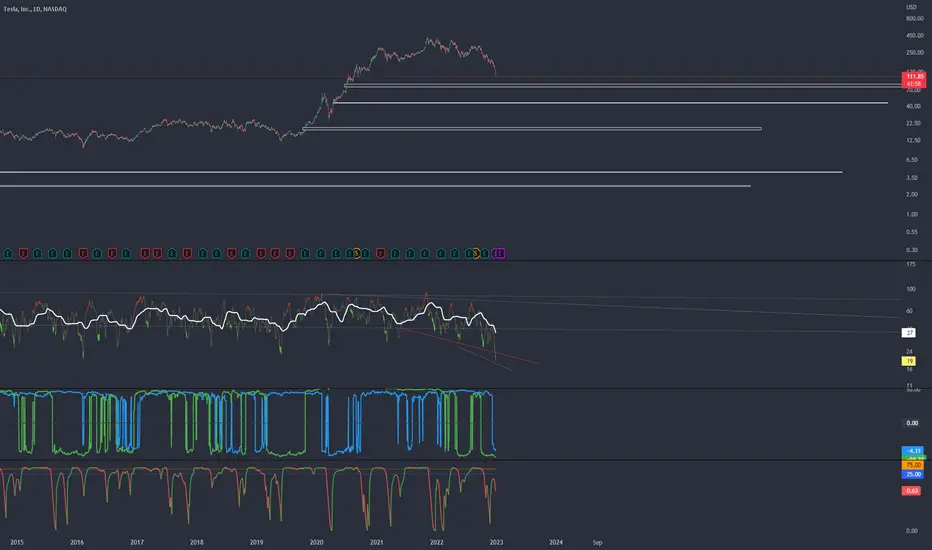Click the 250.00 price axis label
932x550 pixels.
pyautogui.click(x=914, y=52)
